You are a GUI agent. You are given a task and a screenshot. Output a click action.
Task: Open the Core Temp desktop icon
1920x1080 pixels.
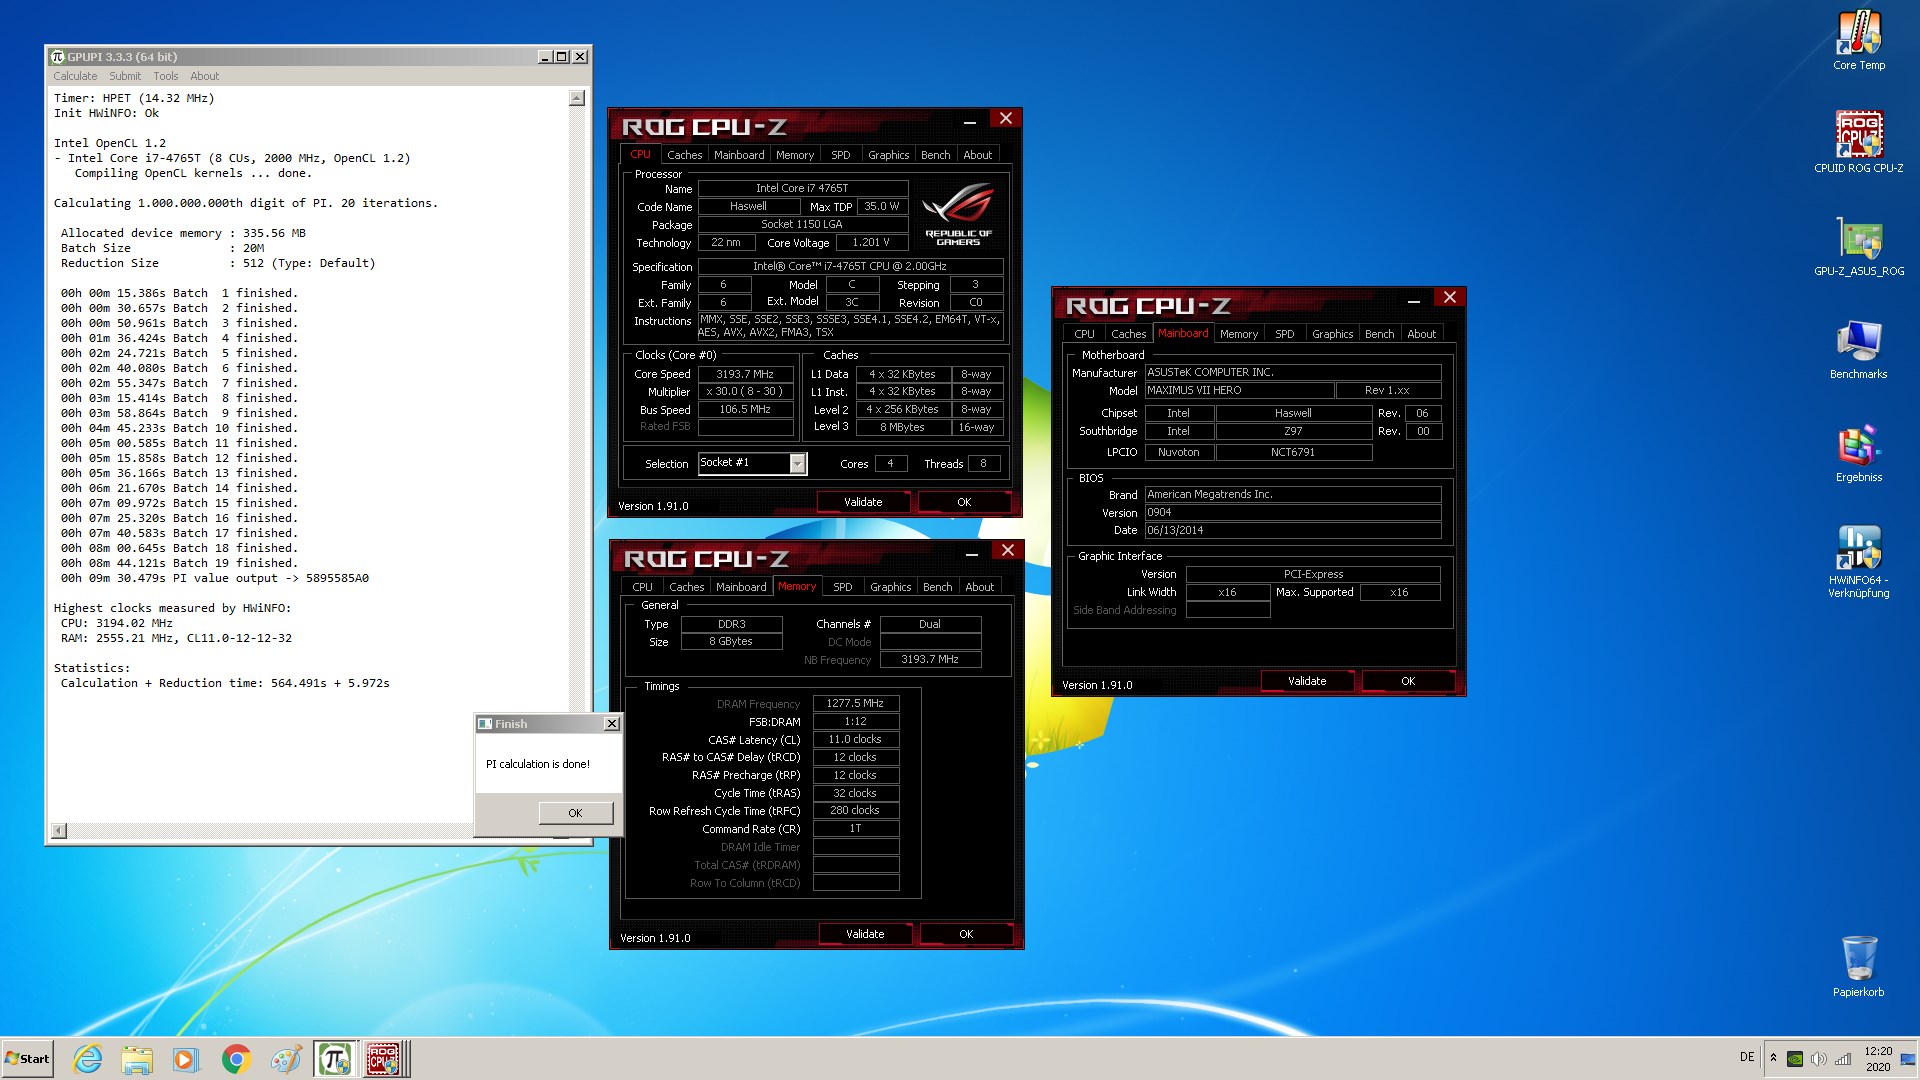click(1859, 40)
